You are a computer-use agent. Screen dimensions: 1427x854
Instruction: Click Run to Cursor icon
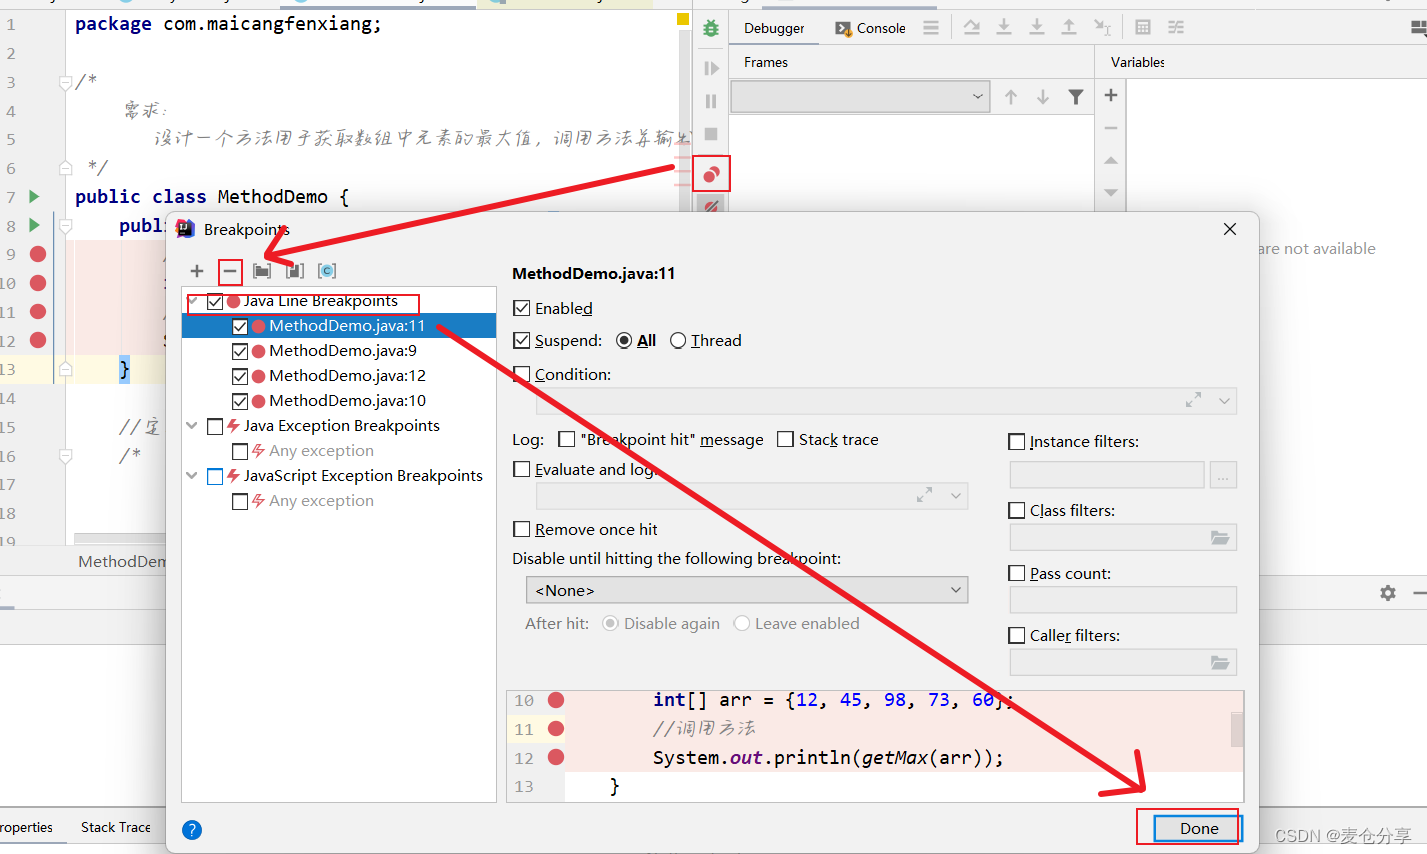click(1102, 27)
